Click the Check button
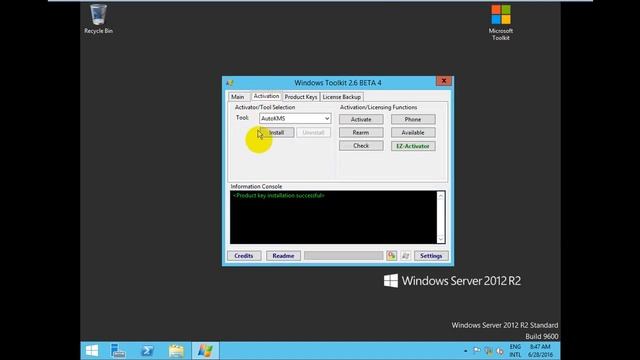640x360 pixels. [361, 146]
